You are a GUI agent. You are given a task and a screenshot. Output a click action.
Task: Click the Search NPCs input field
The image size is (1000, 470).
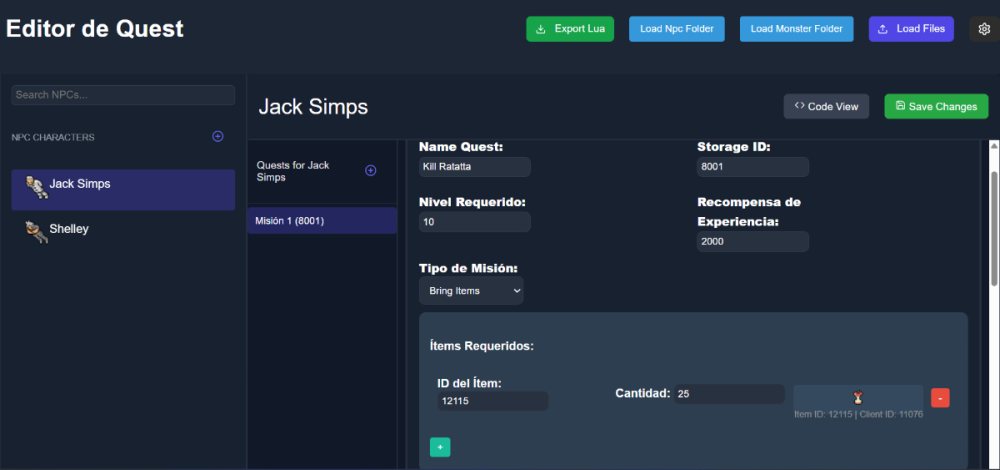pyautogui.click(x=123, y=95)
